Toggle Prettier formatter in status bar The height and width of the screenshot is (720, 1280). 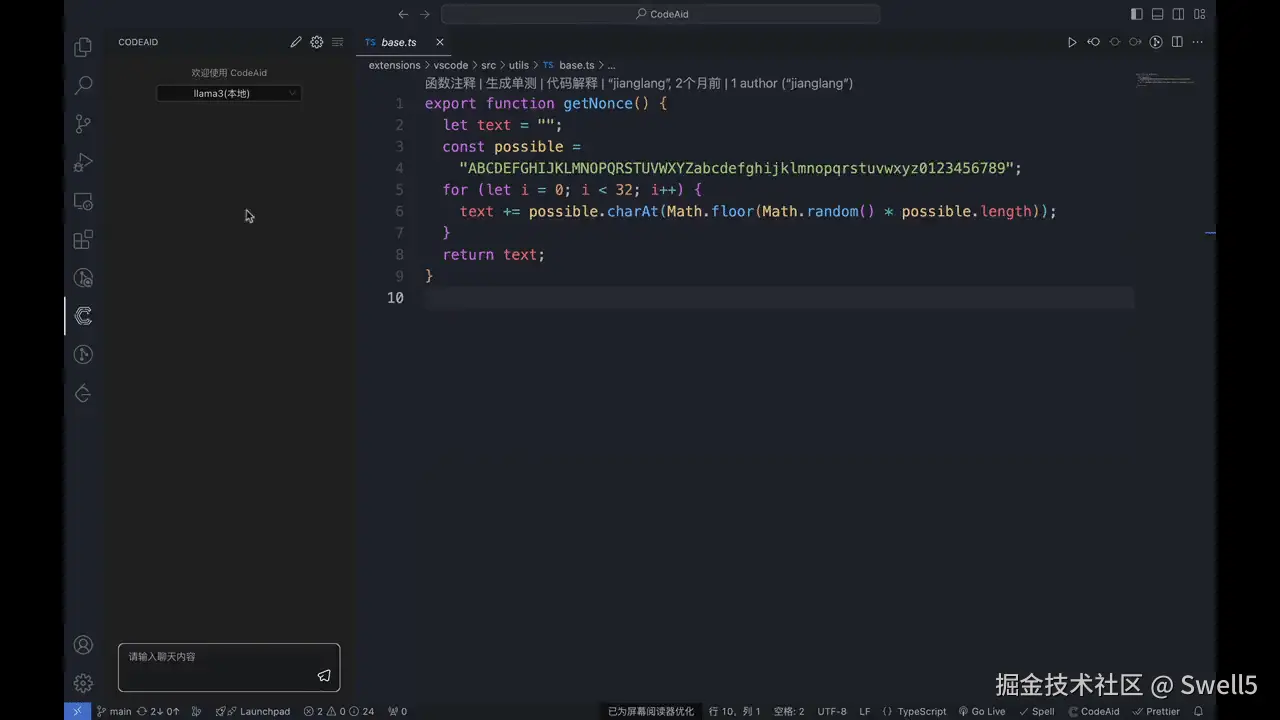coord(1157,711)
